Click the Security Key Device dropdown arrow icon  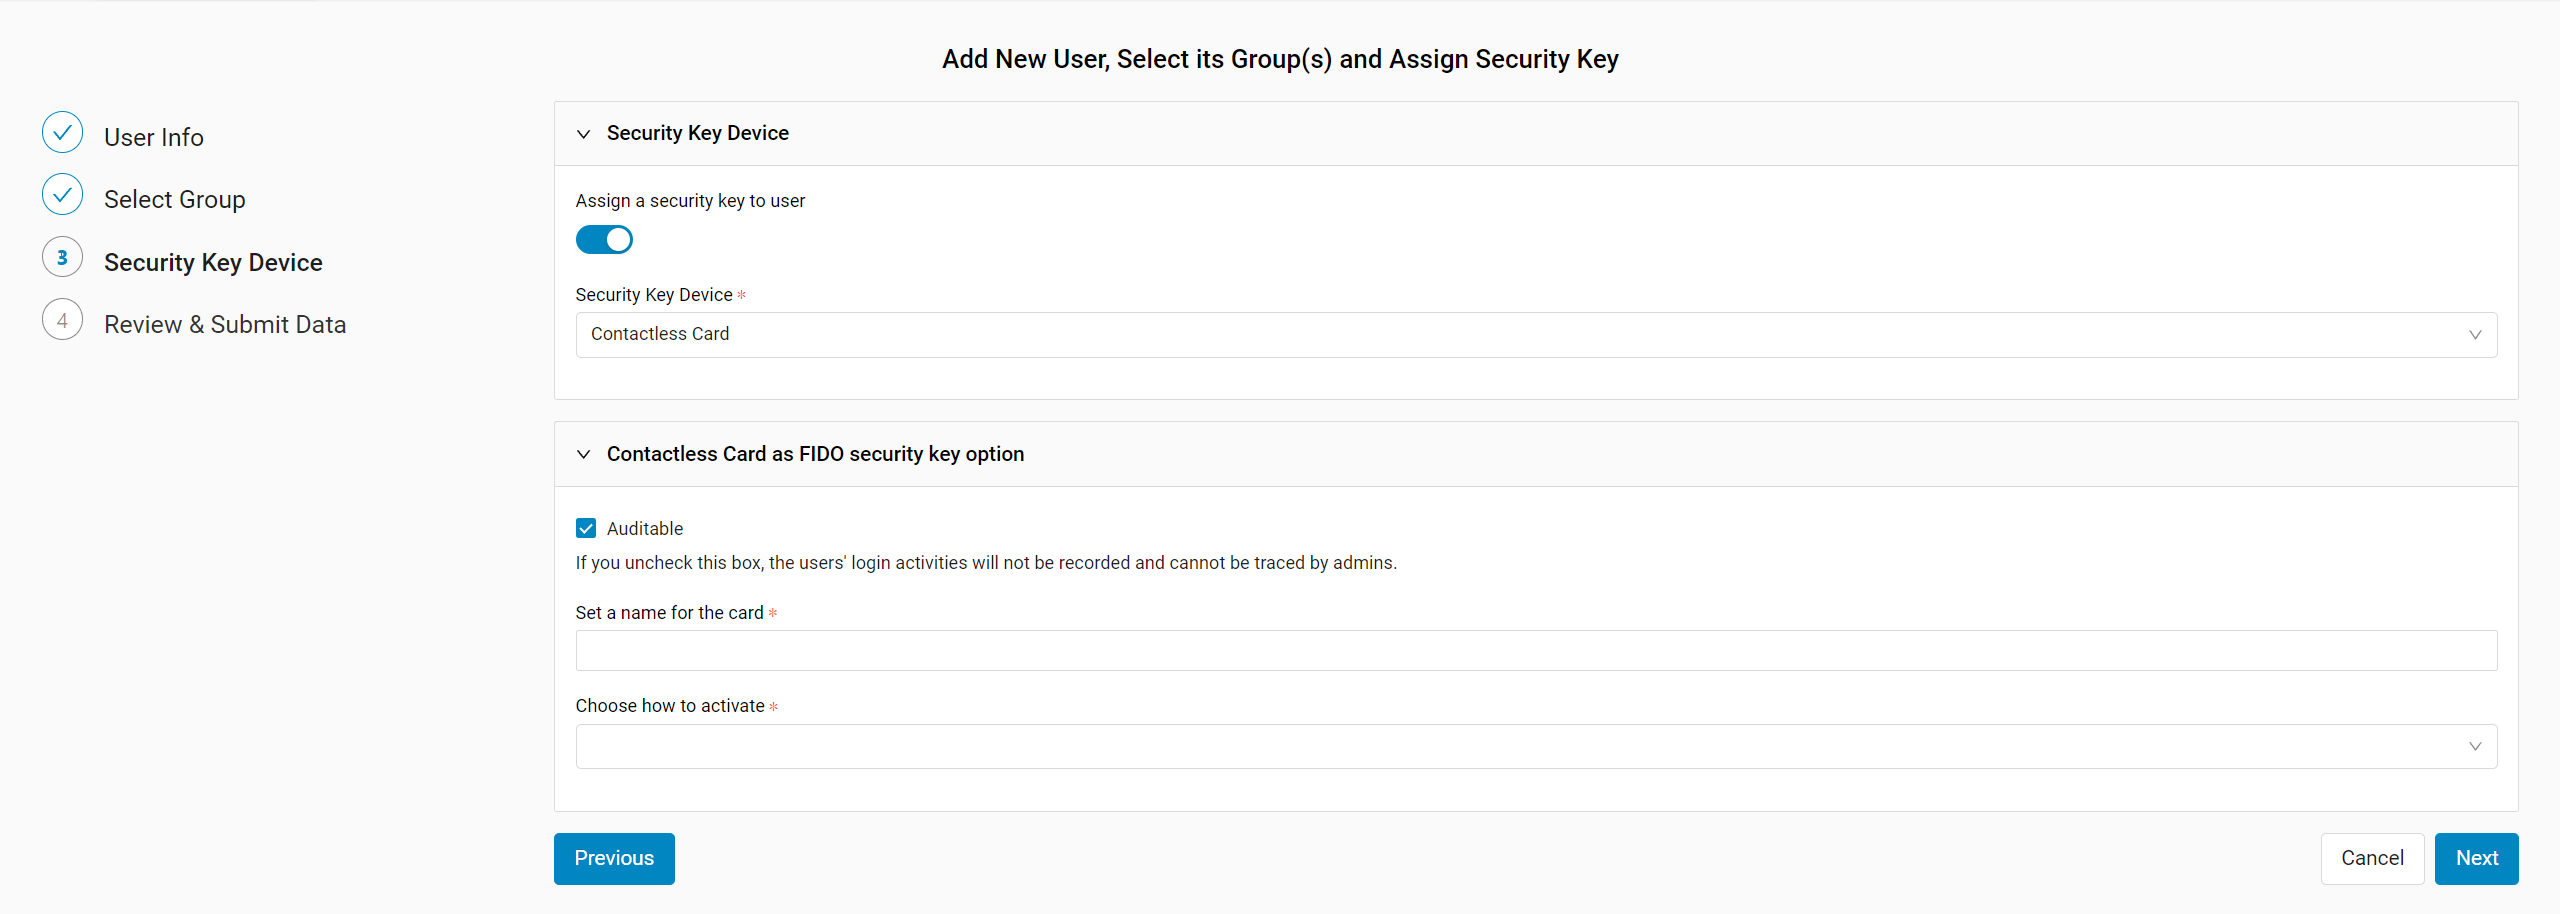pyautogui.click(x=2475, y=335)
